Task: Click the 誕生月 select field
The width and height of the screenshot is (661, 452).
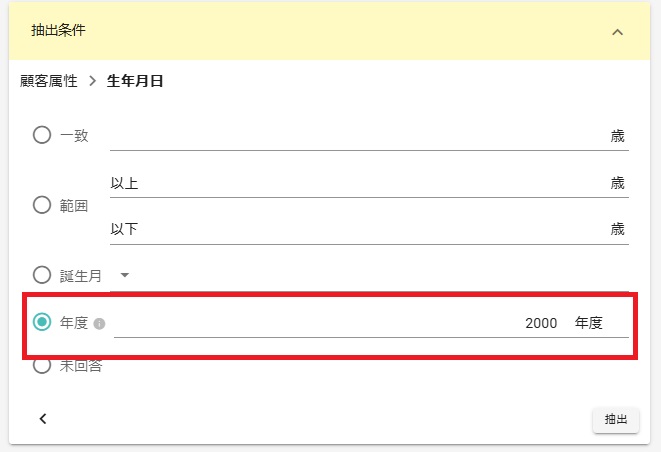Action: (x=369, y=277)
